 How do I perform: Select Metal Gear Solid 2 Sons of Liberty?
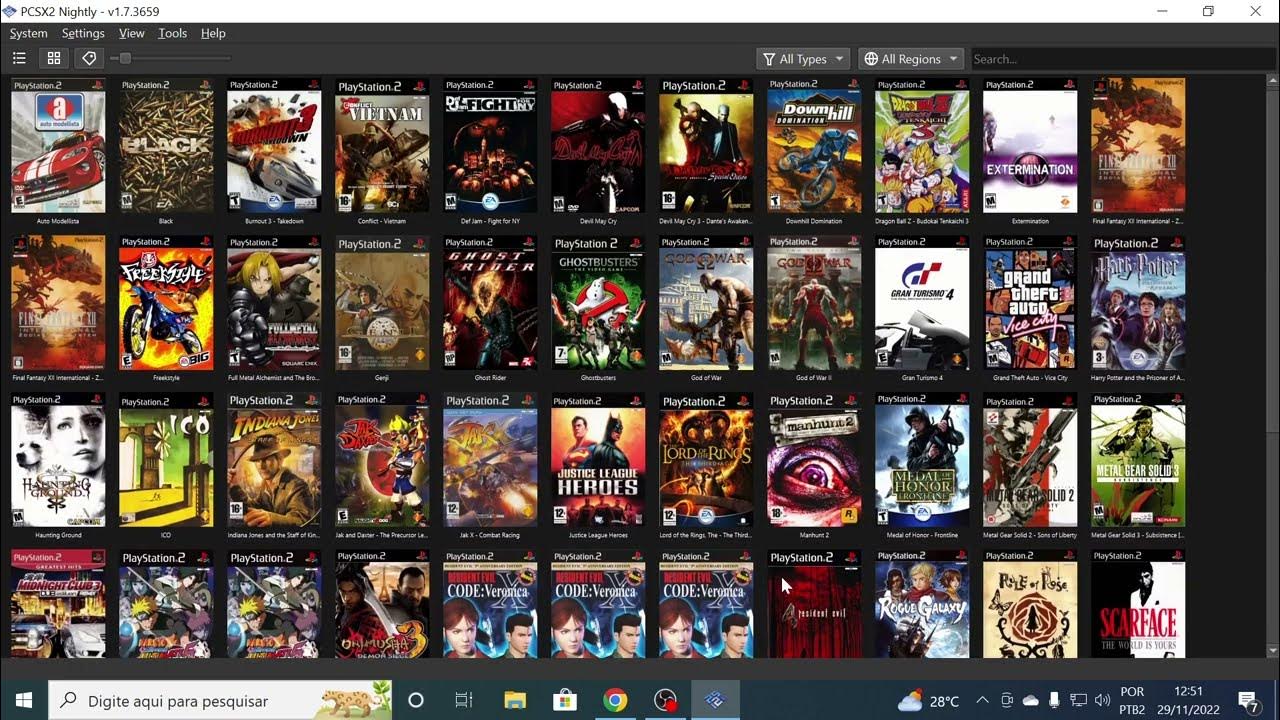[x=1030, y=460]
